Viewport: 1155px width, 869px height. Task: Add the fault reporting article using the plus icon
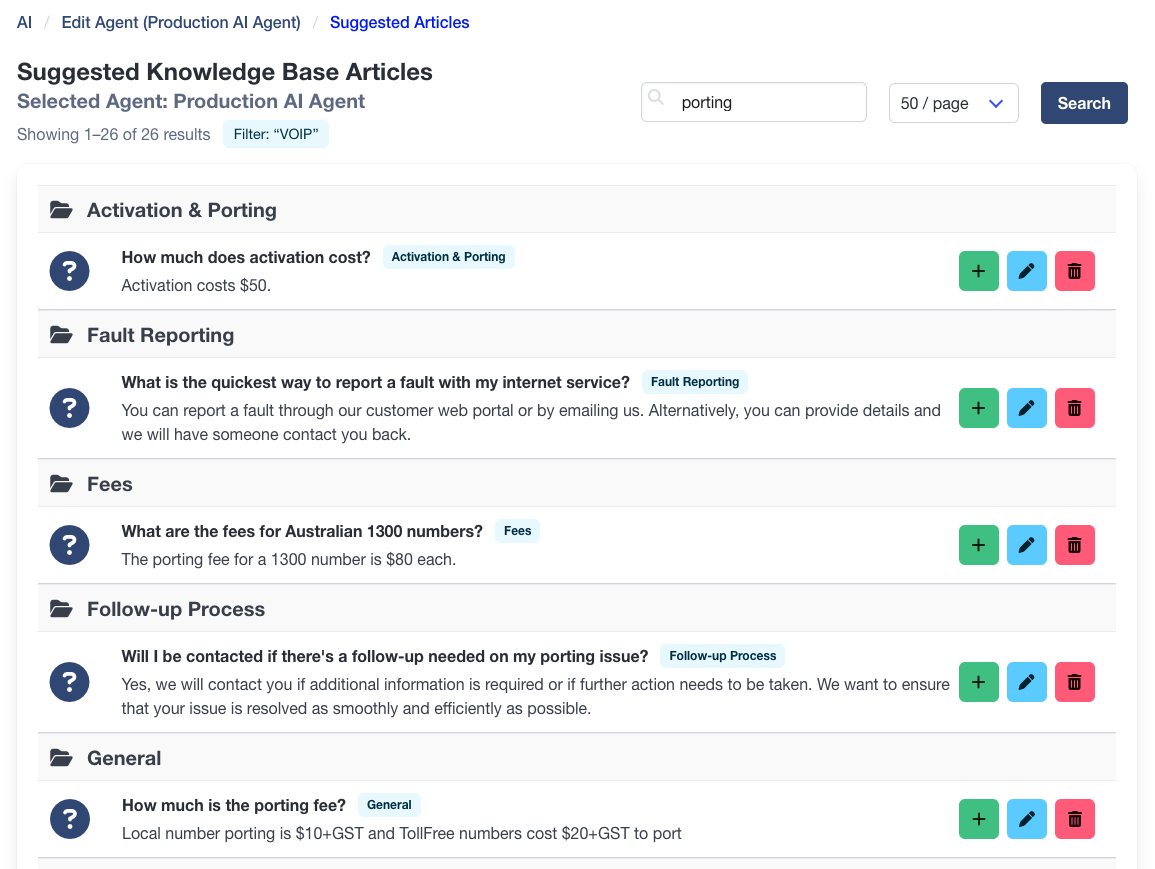(978, 407)
